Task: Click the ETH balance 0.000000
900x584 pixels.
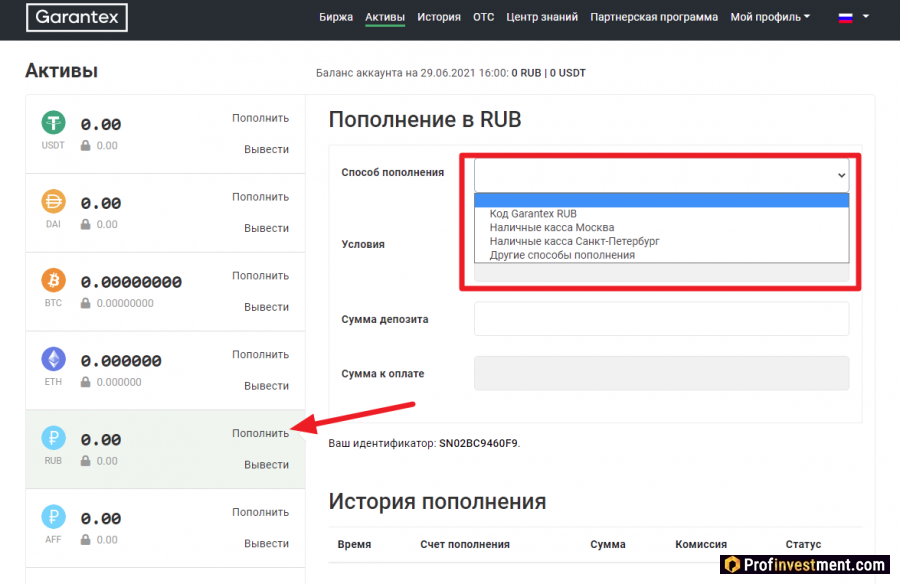Action: pos(121,361)
